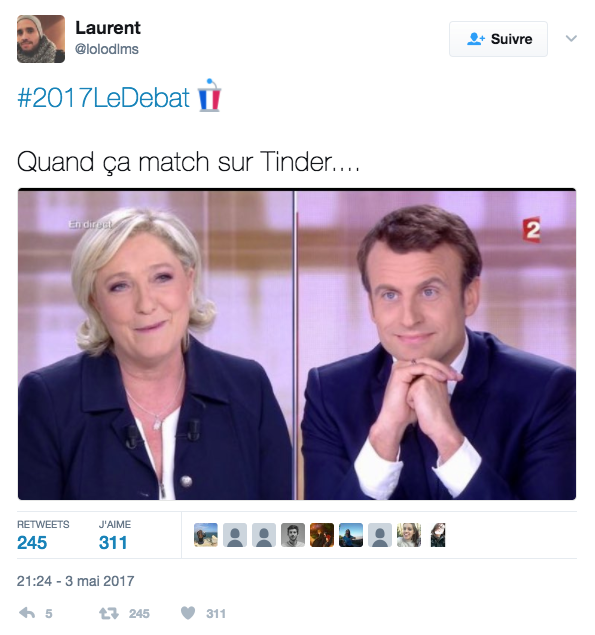Expand the tweet options chevron
The height and width of the screenshot is (635, 595).
571,38
